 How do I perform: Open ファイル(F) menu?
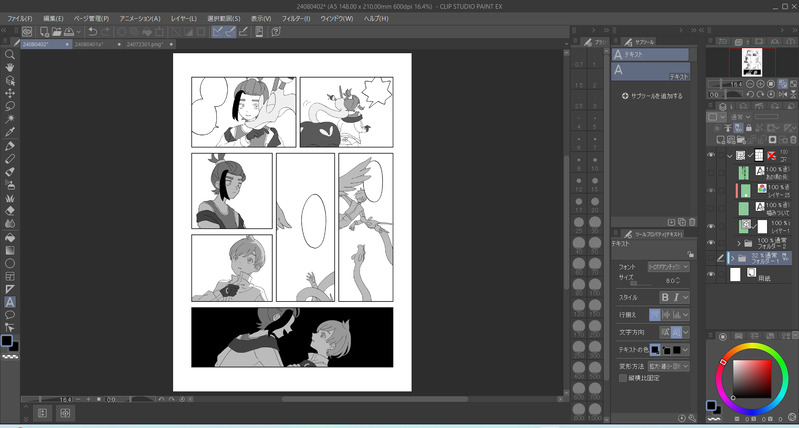[x=19, y=18]
